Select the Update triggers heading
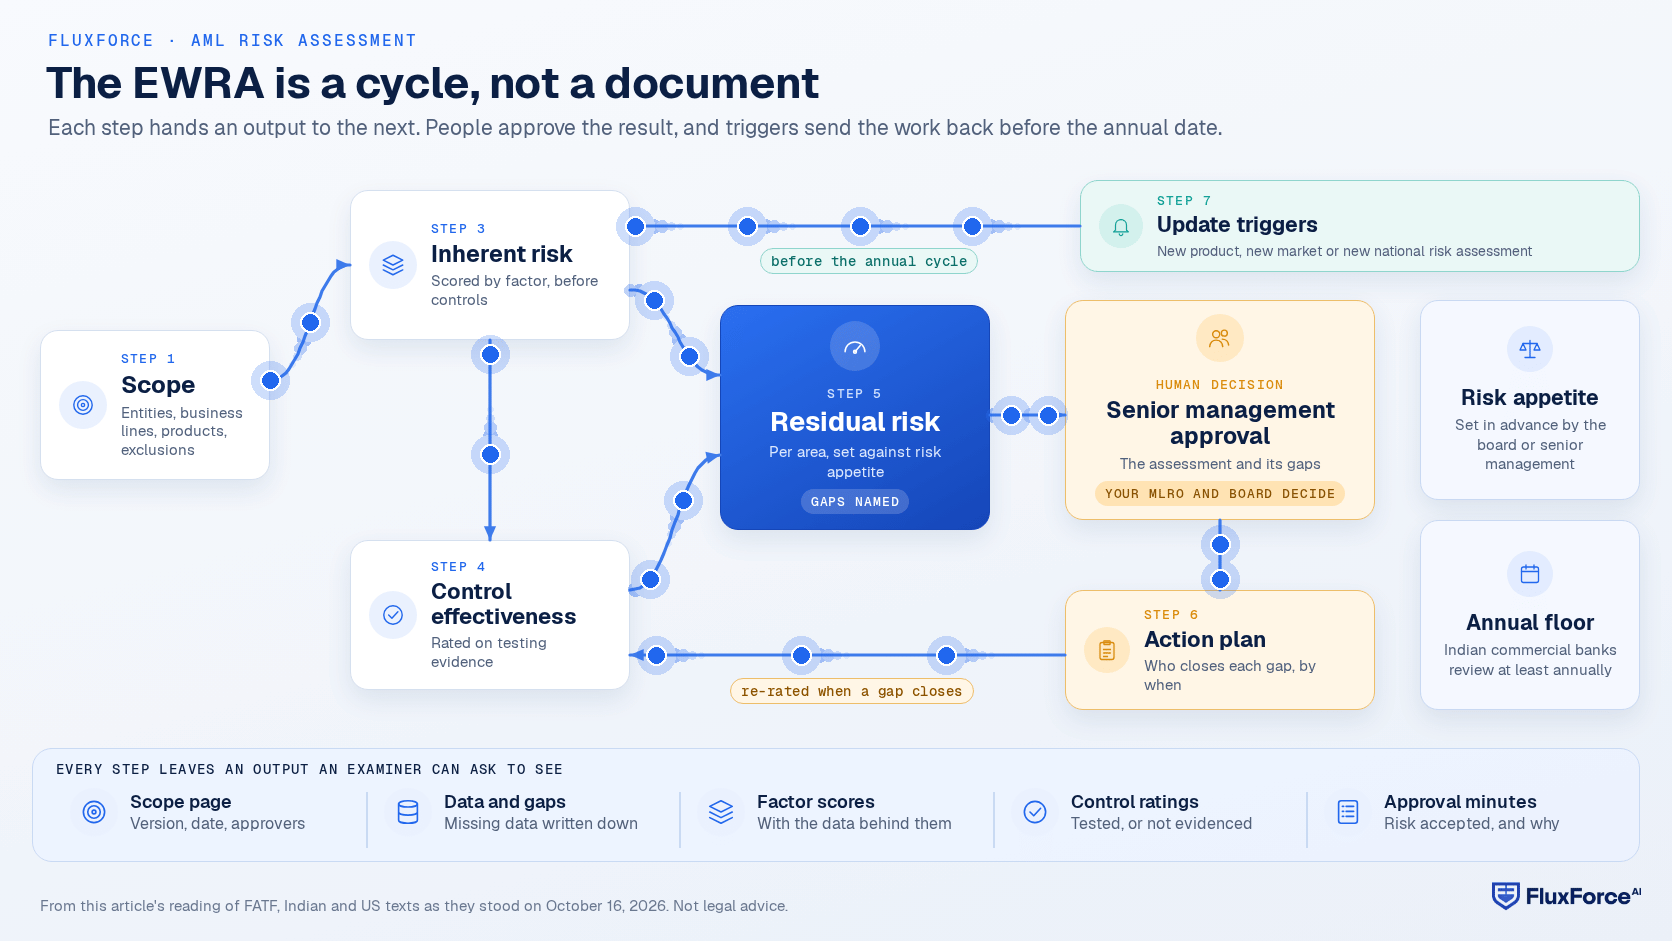Screen dimensions: 1672x941 click(1237, 225)
